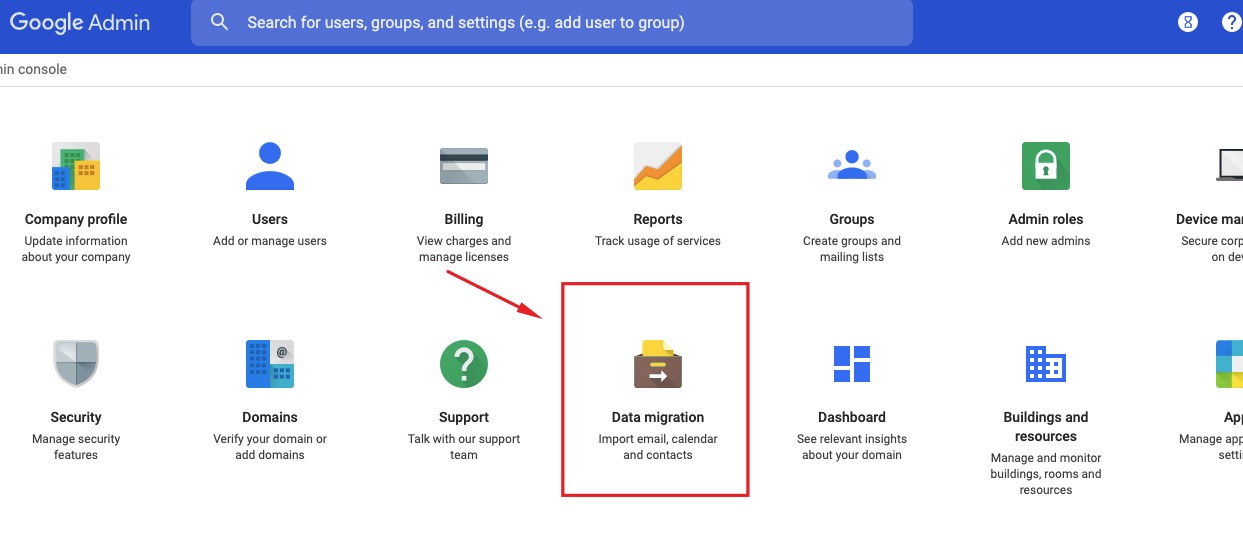The height and width of the screenshot is (549, 1243).
Task: Click the Google Admin logo
Action: tap(78, 22)
